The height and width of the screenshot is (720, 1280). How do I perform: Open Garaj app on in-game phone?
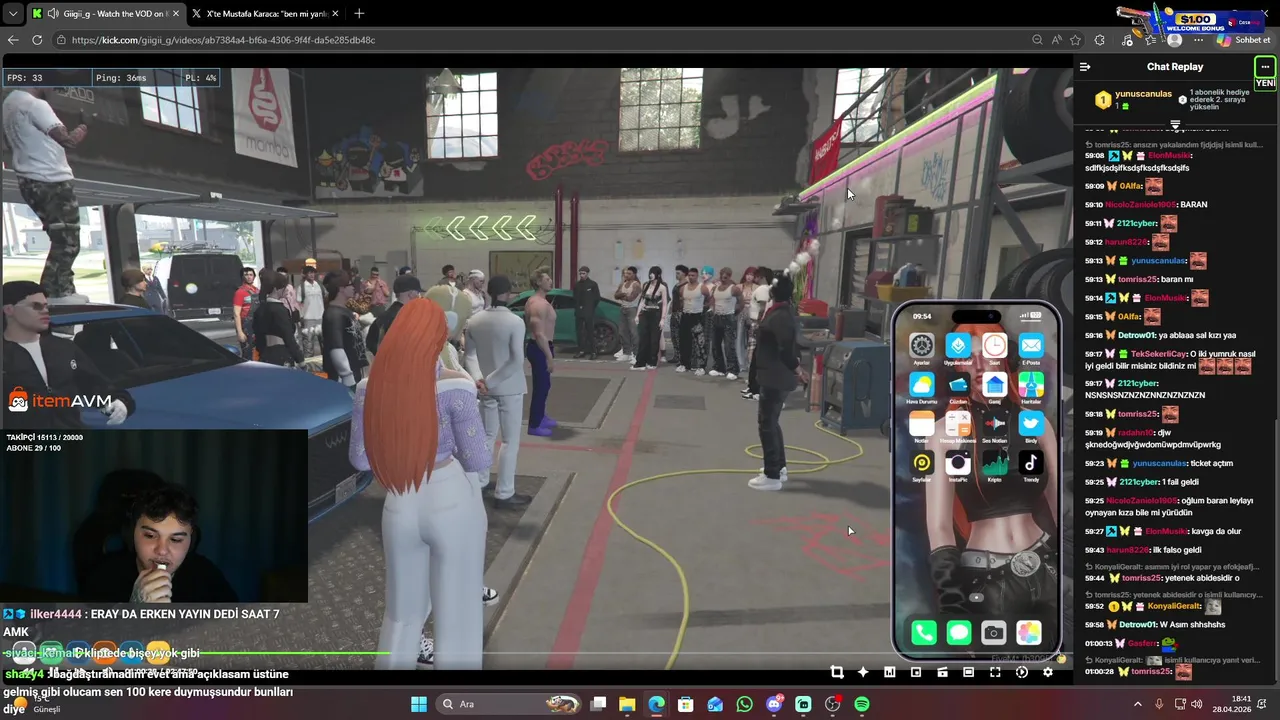coord(995,385)
